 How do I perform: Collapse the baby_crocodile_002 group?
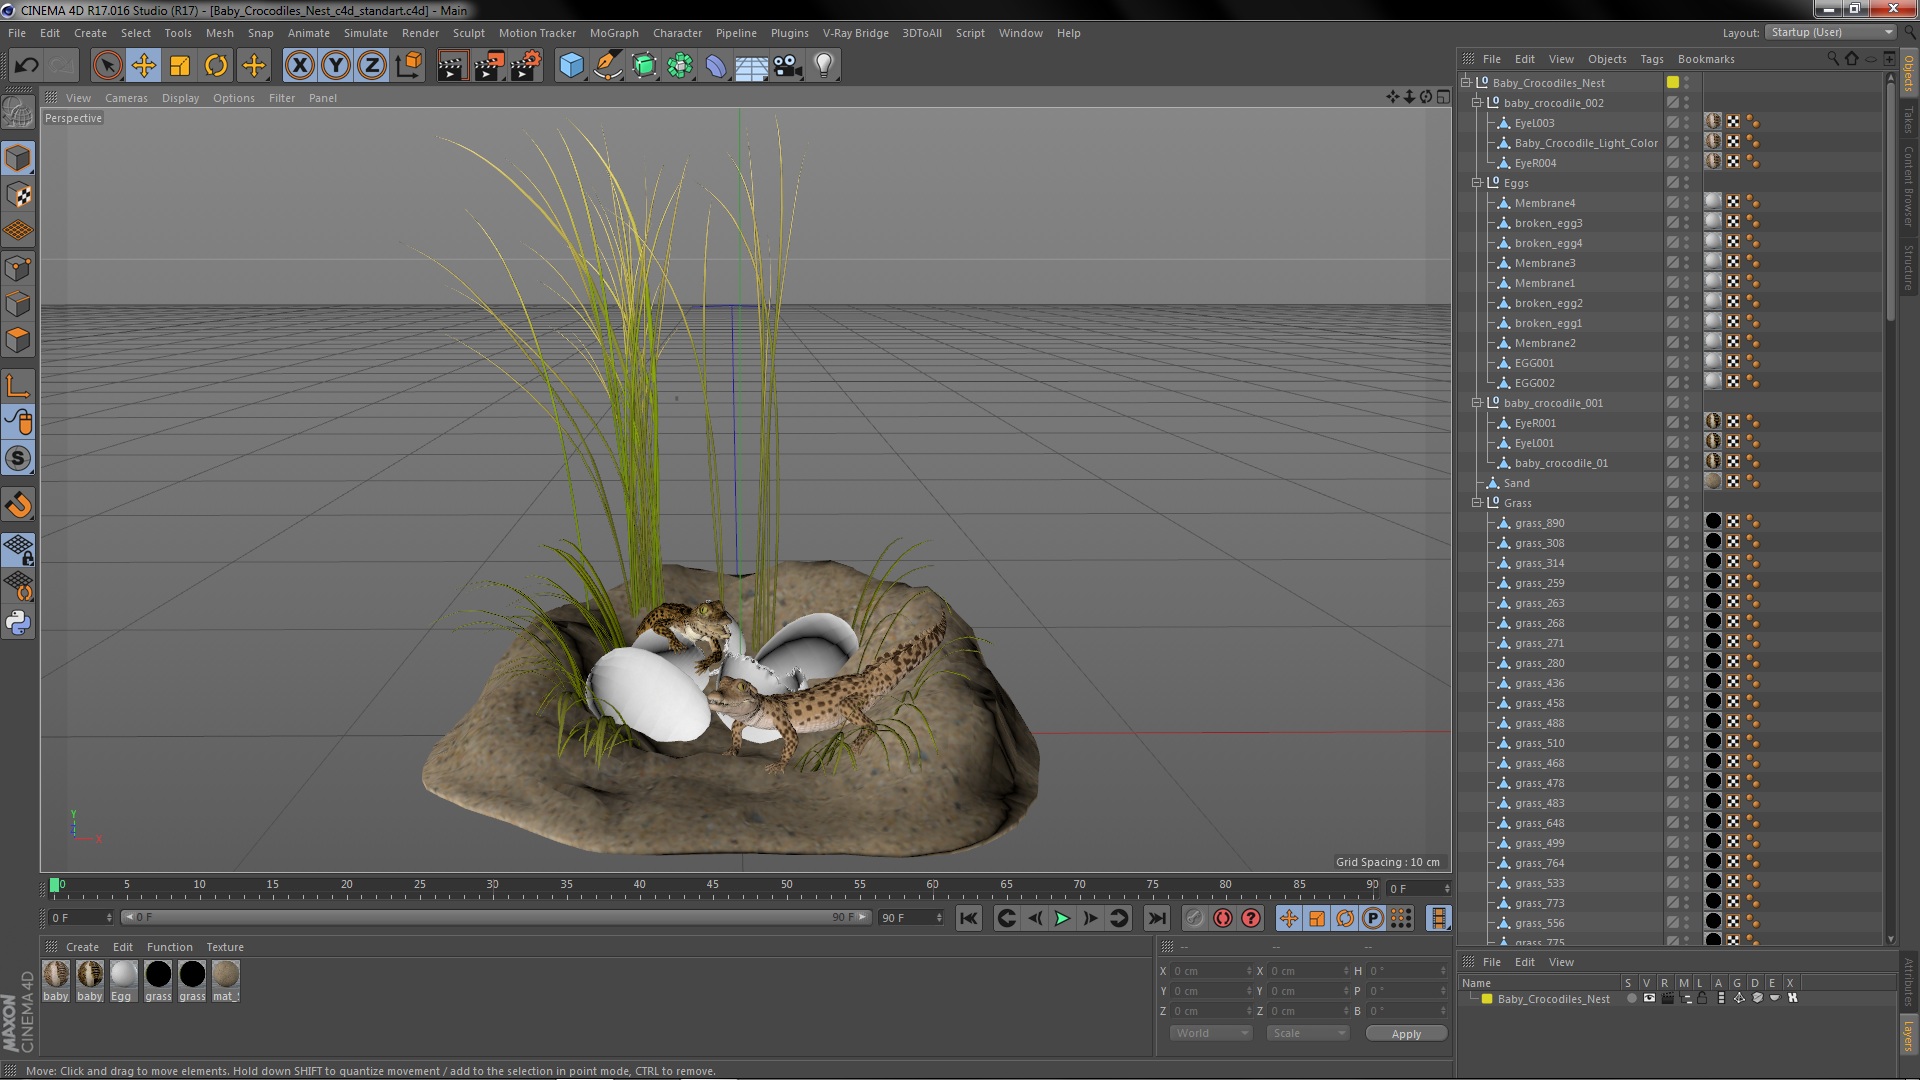(1476, 102)
